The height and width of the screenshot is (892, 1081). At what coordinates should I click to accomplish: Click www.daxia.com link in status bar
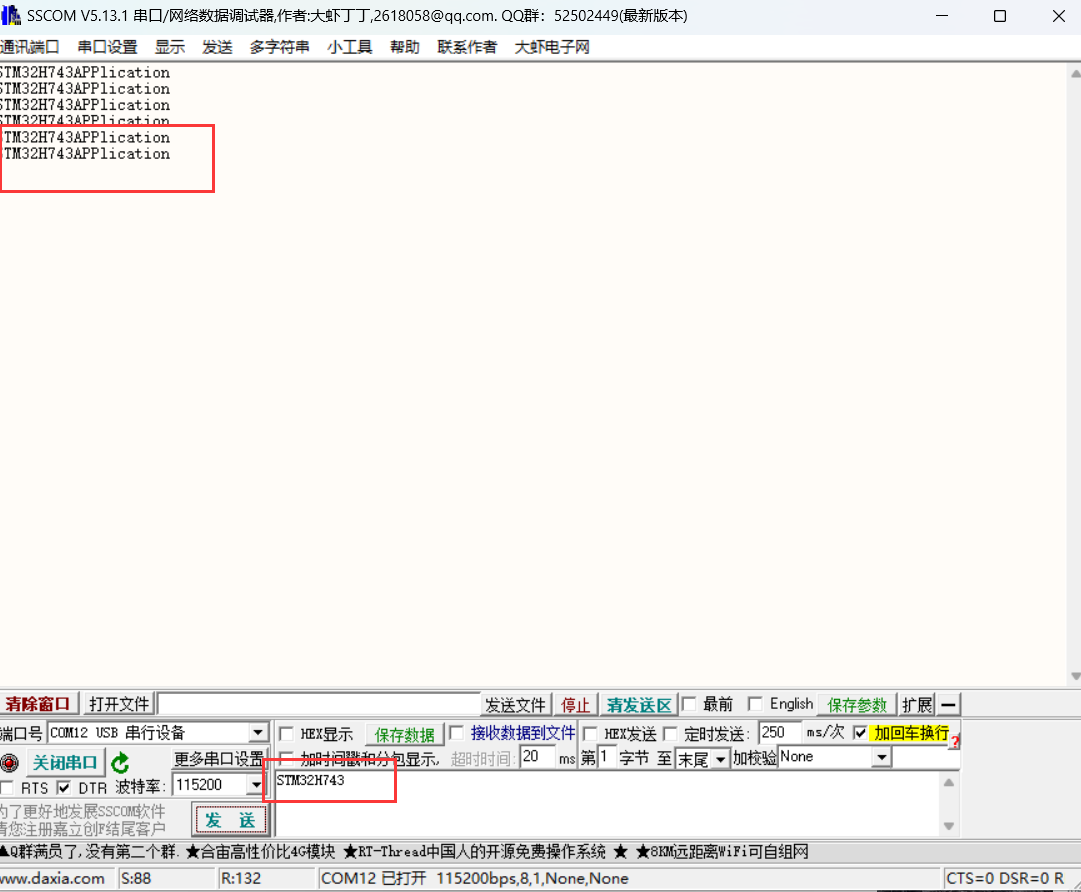click(x=52, y=879)
